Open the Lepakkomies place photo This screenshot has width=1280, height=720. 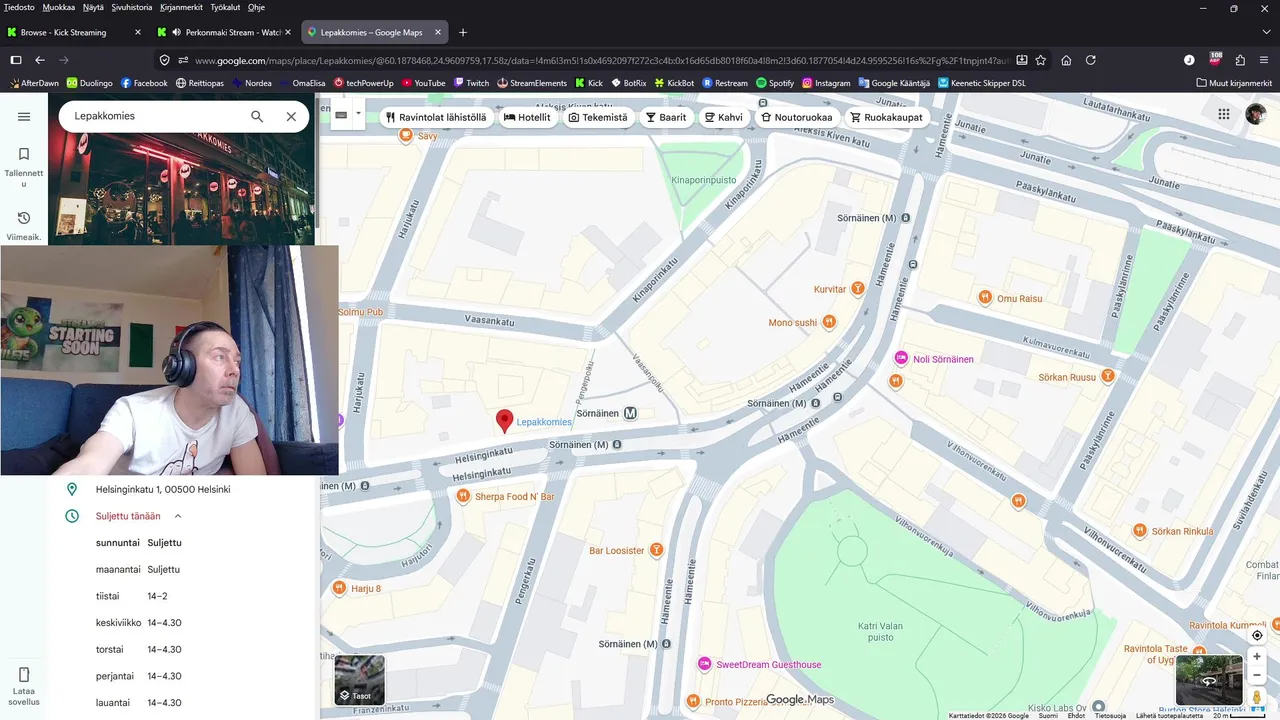coord(181,188)
